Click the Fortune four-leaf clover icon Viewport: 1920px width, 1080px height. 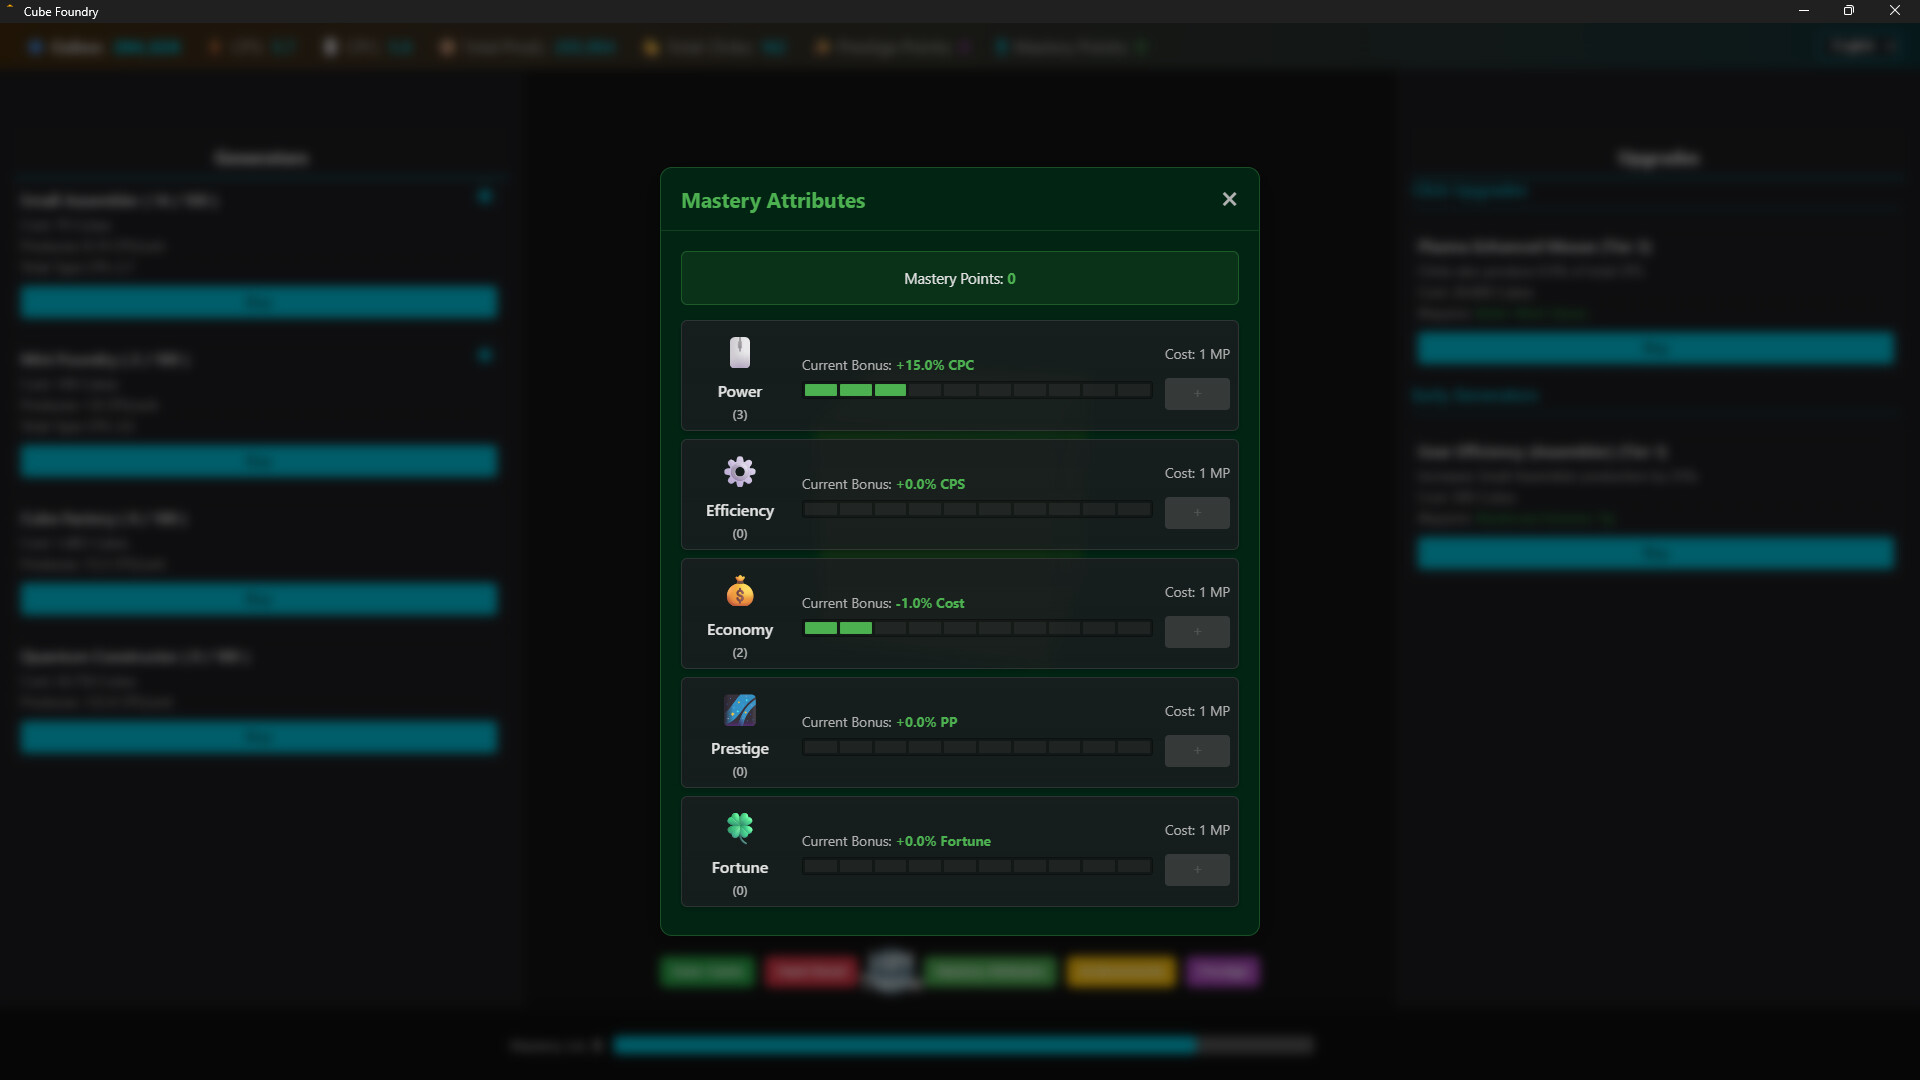pyautogui.click(x=739, y=828)
